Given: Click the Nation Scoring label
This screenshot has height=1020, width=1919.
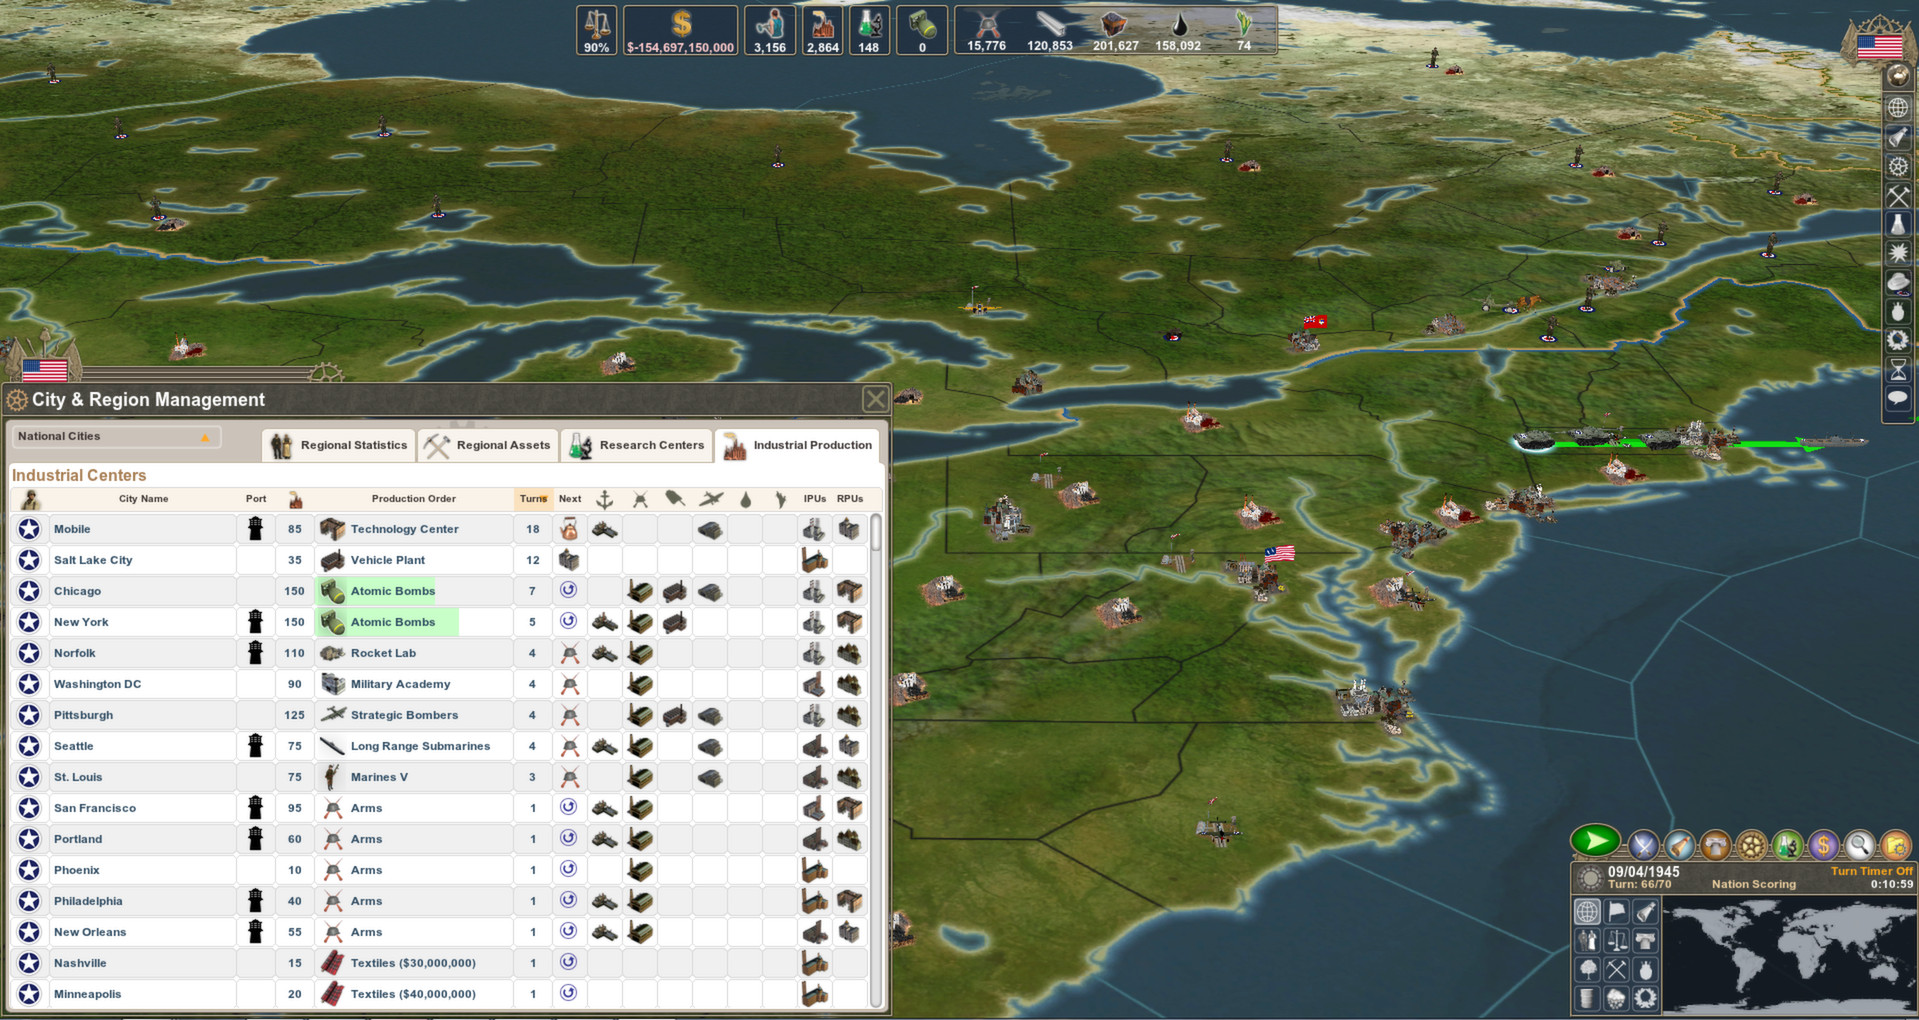Looking at the screenshot, I should pos(1753,884).
